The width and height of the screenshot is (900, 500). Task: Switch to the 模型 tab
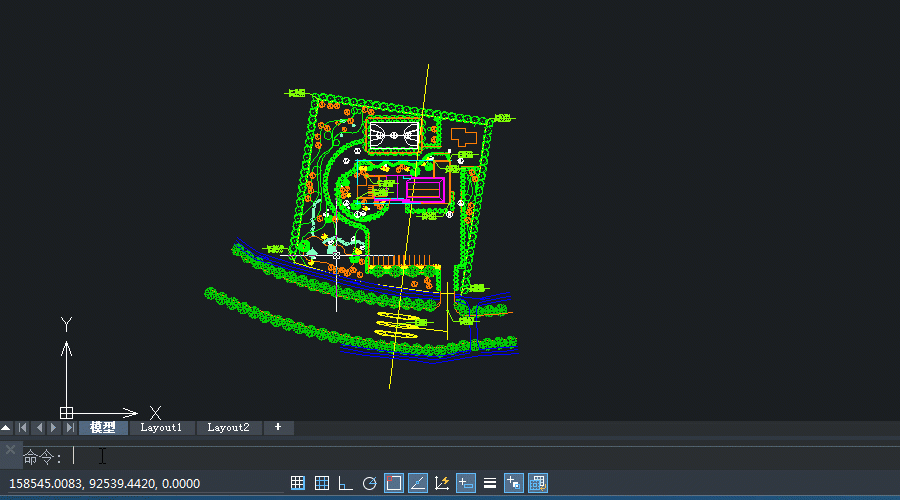coord(103,428)
